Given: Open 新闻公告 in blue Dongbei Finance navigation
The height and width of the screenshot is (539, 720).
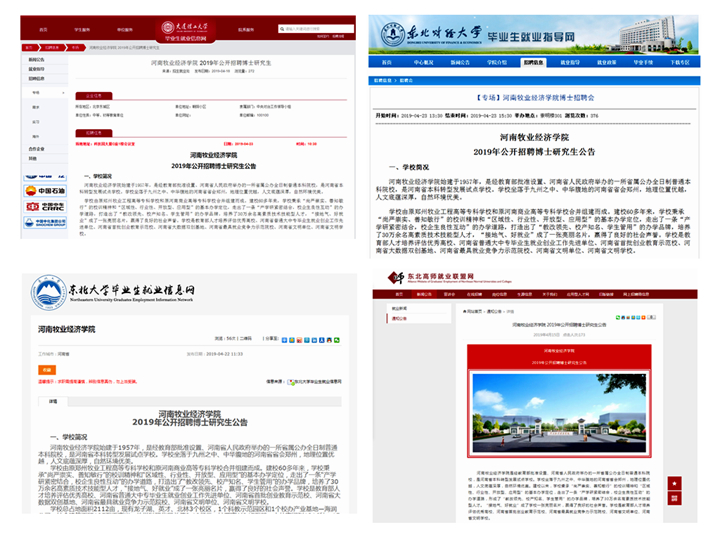Looking at the screenshot, I should pyautogui.click(x=460, y=62).
